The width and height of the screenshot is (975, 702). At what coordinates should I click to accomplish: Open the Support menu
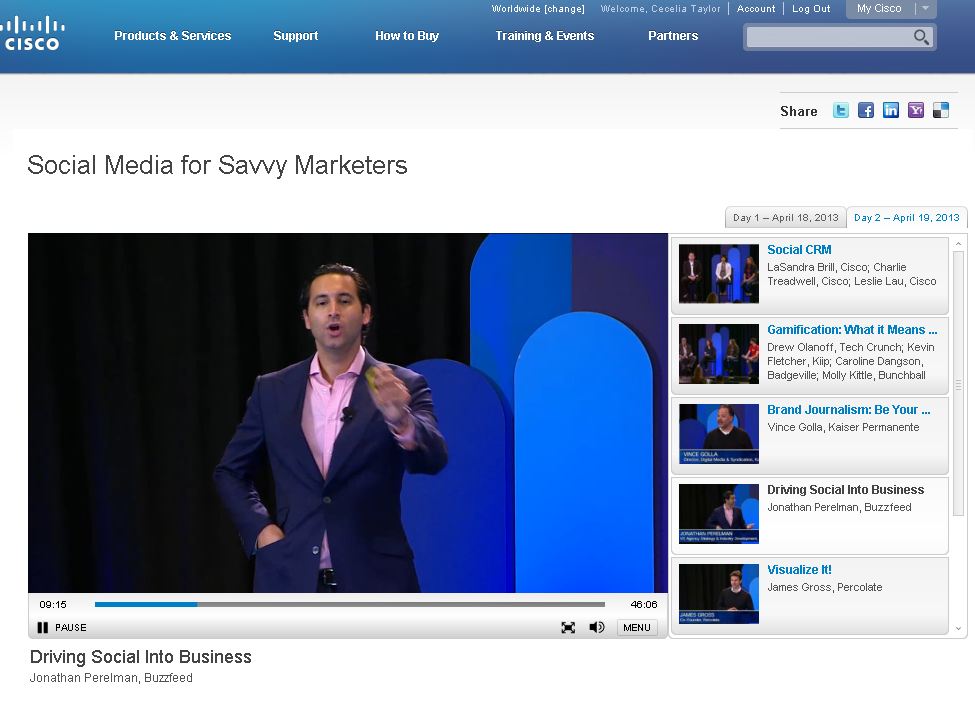click(295, 35)
